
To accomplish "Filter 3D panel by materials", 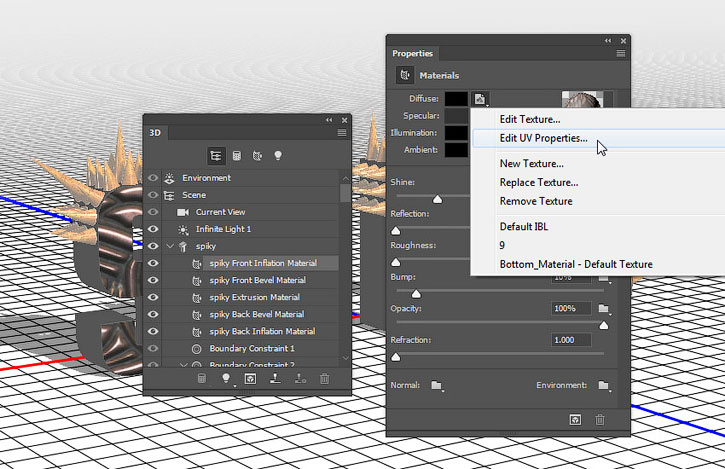I will tap(257, 156).
